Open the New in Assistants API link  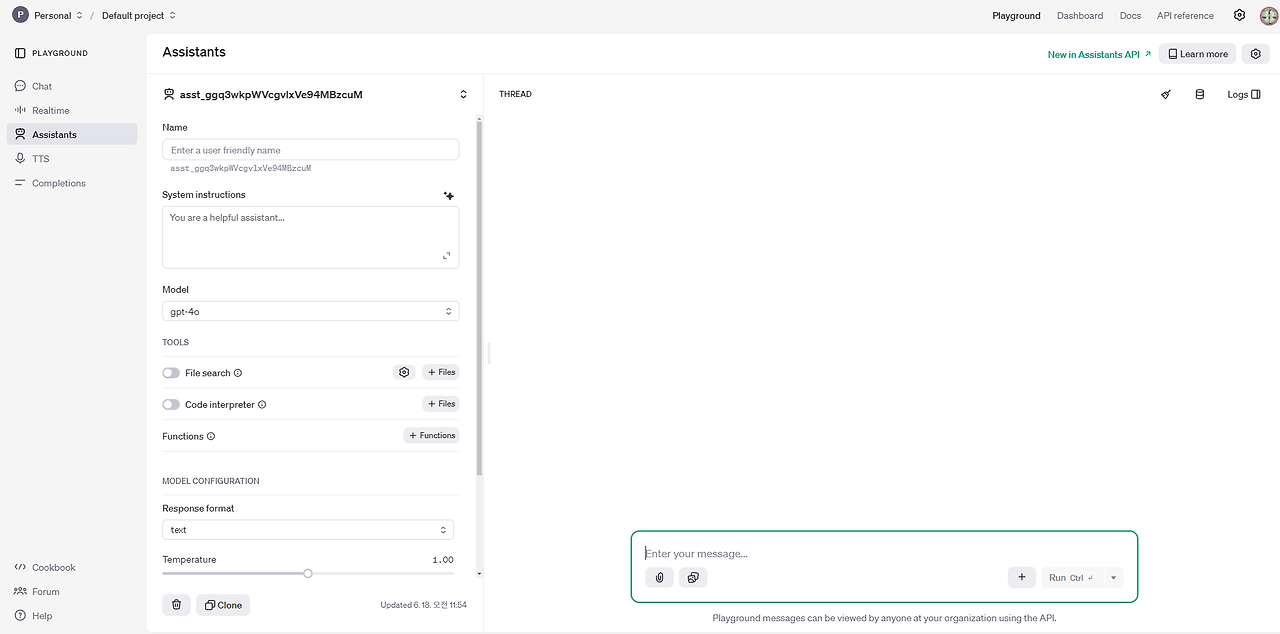click(1099, 54)
